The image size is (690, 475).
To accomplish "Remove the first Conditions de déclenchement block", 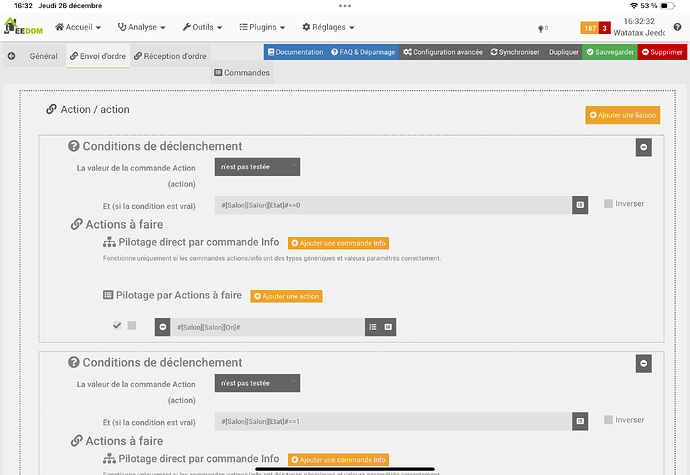I will [x=643, y=147].
